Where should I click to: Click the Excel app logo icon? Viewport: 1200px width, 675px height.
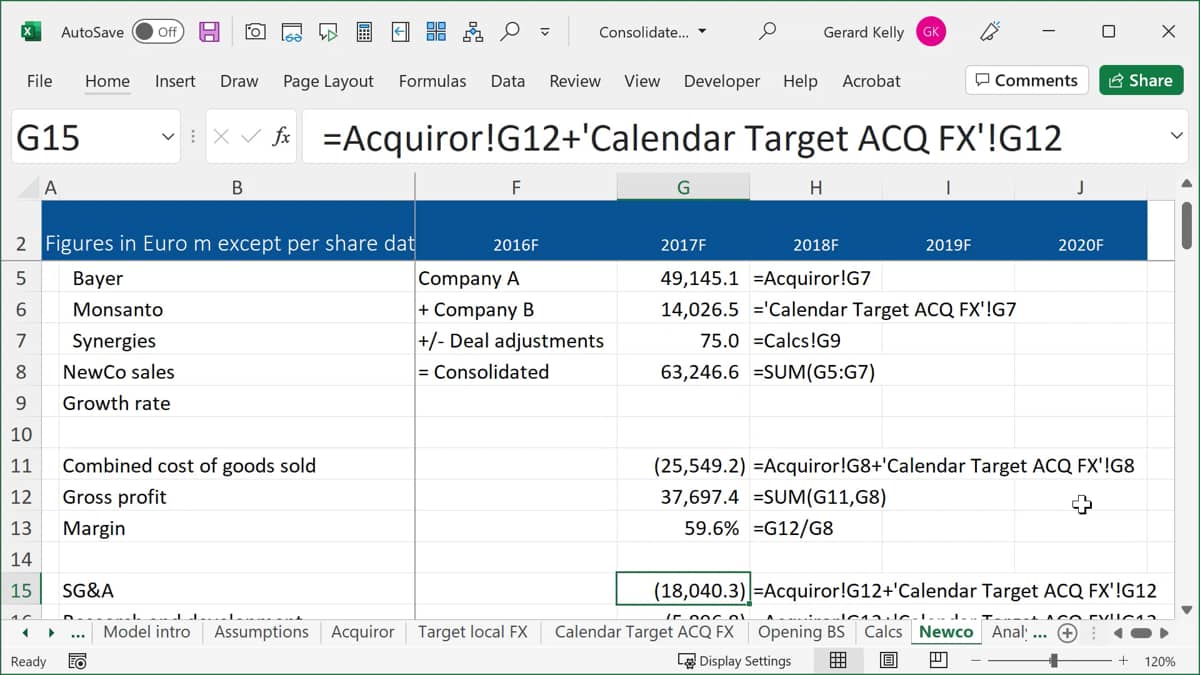(x=30, y=32)
